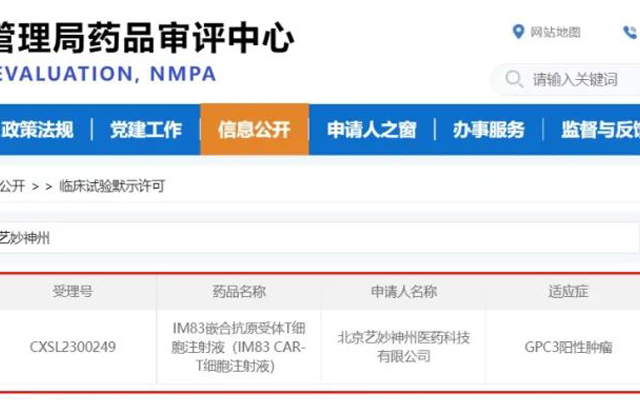Click the 受理号 column header
640x400 pixels.
pos(73,291)
